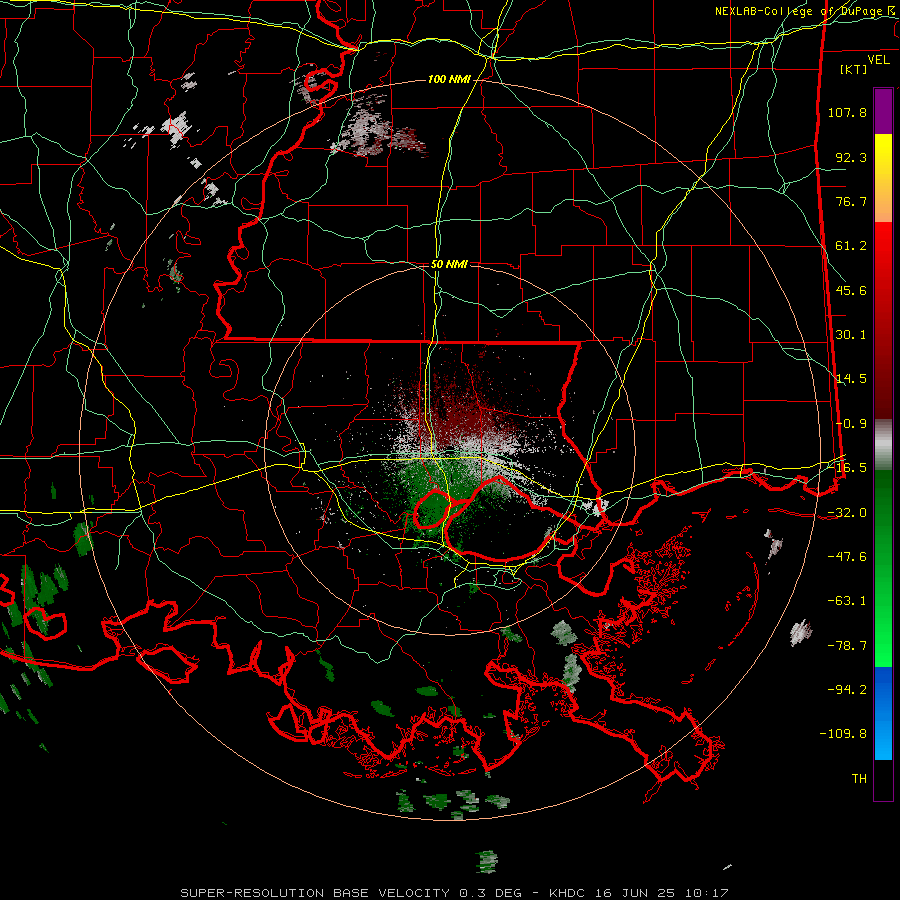Click the 50 NMI range ring label

pos(449,264)
